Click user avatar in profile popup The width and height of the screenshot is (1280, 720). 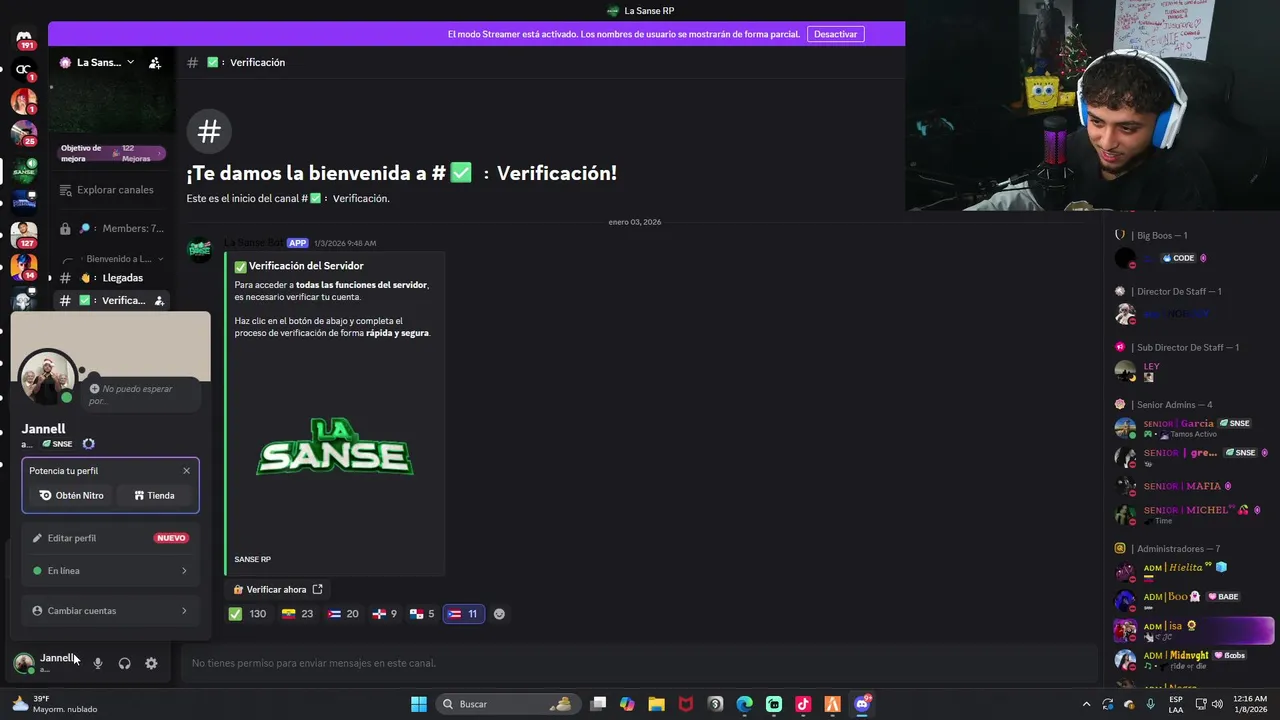point(47,377)
